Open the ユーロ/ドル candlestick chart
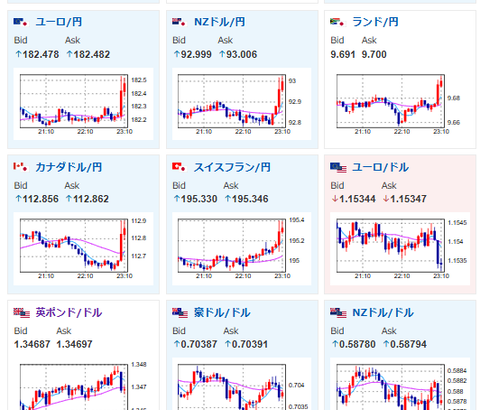The image size is (480, 410). [400, 249]
